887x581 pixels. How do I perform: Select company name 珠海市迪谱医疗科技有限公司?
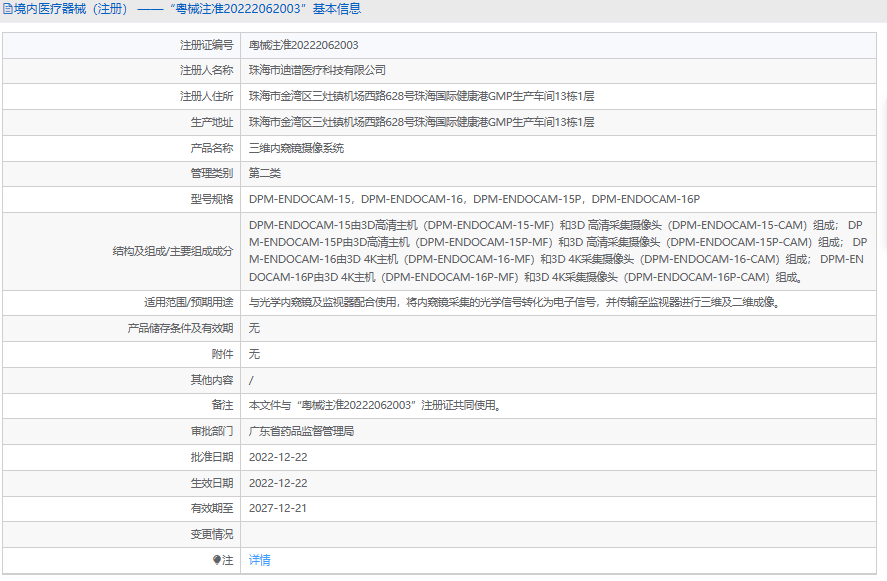pos(317,70)
